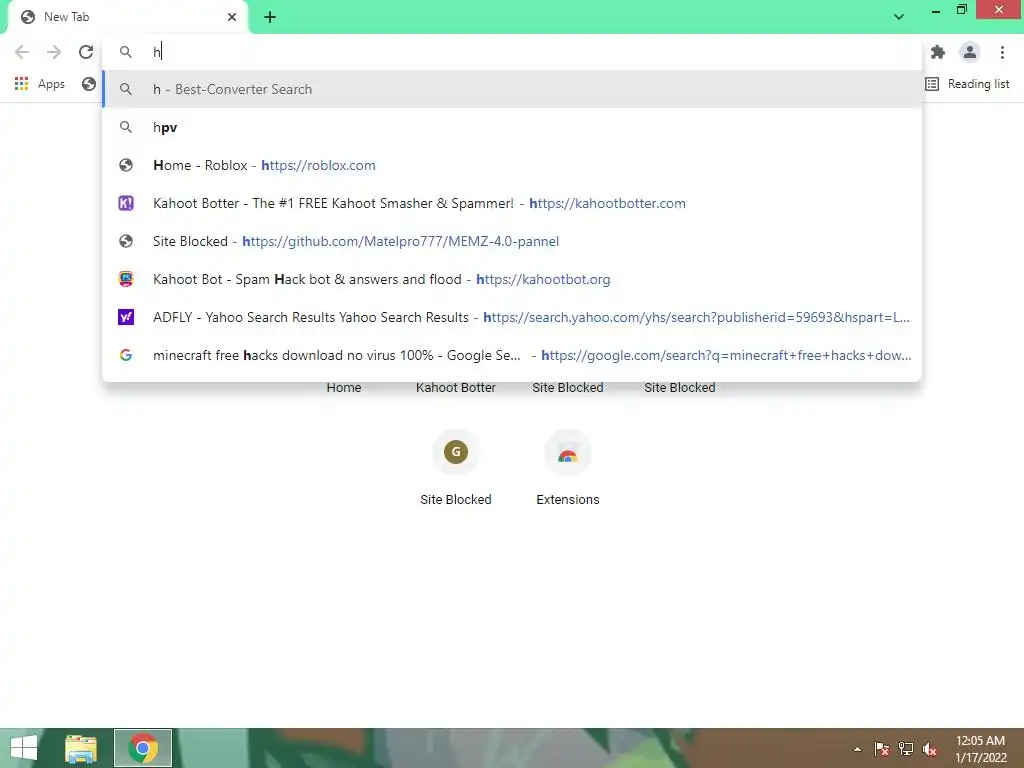Open the G Site Blocked shortcut tile
Image resolution: width=1024 pixels, height=768 pixels.
coord(456,468)
